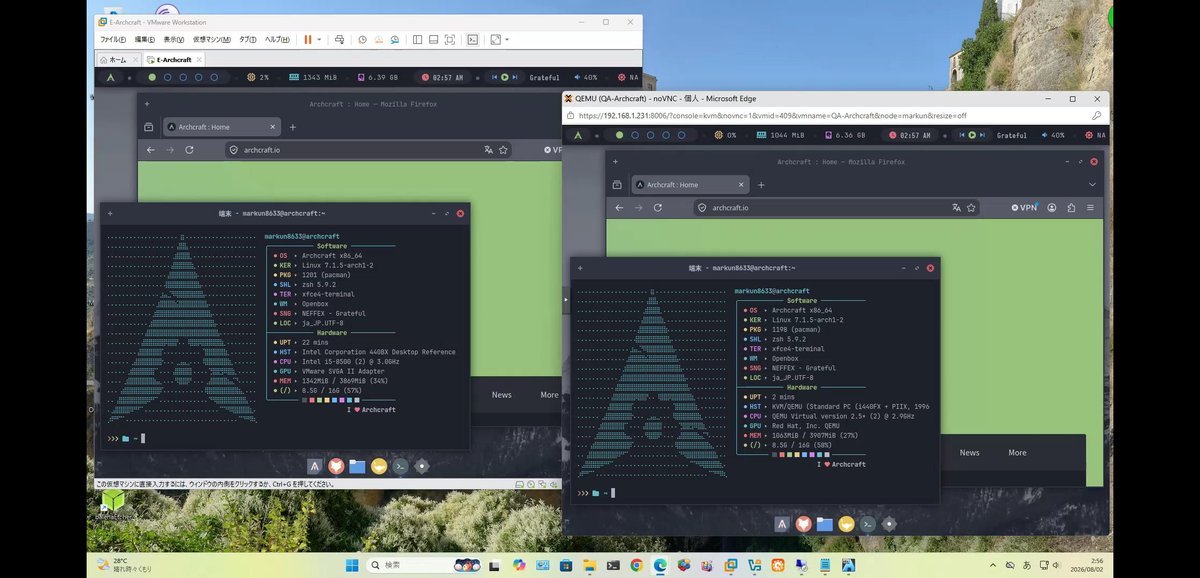Skip to next track in VMware guest

click(x=517, y=77)
